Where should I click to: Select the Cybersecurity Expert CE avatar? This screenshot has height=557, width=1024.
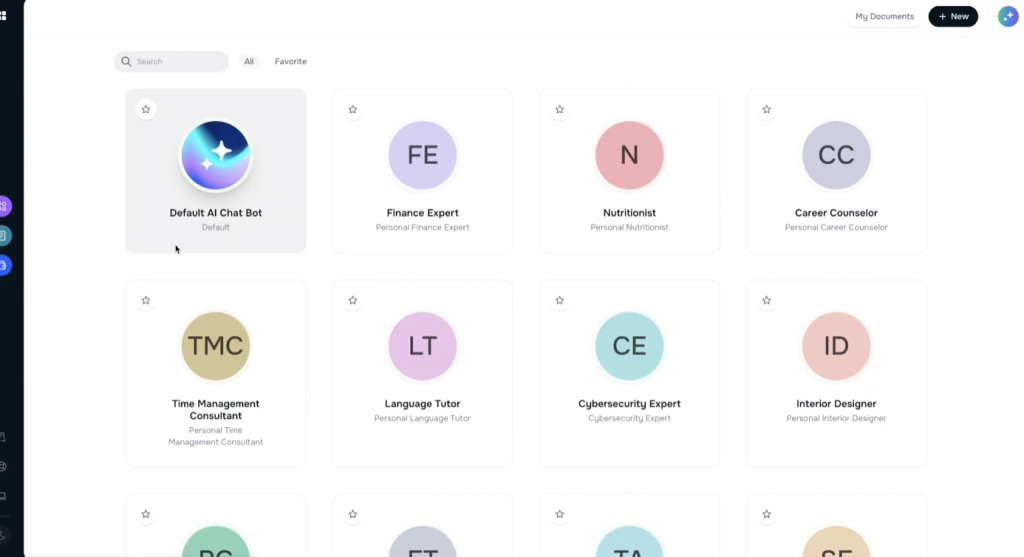(x=629, y=346)
